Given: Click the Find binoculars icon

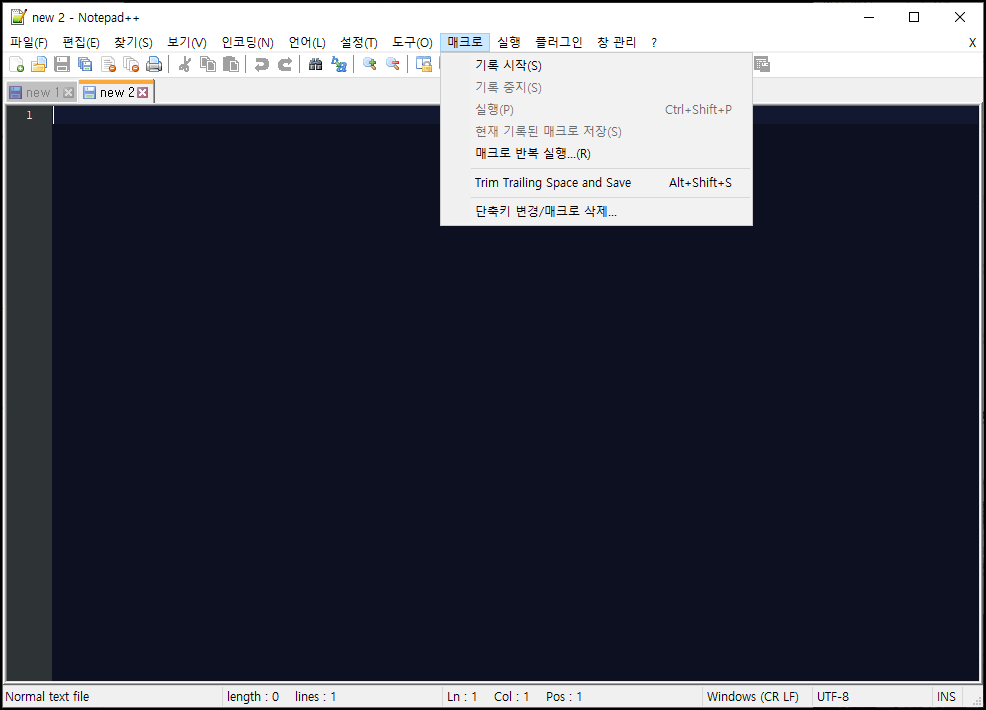Looking at the screenshot, I should pyautogui.click(x=316, y=64).
